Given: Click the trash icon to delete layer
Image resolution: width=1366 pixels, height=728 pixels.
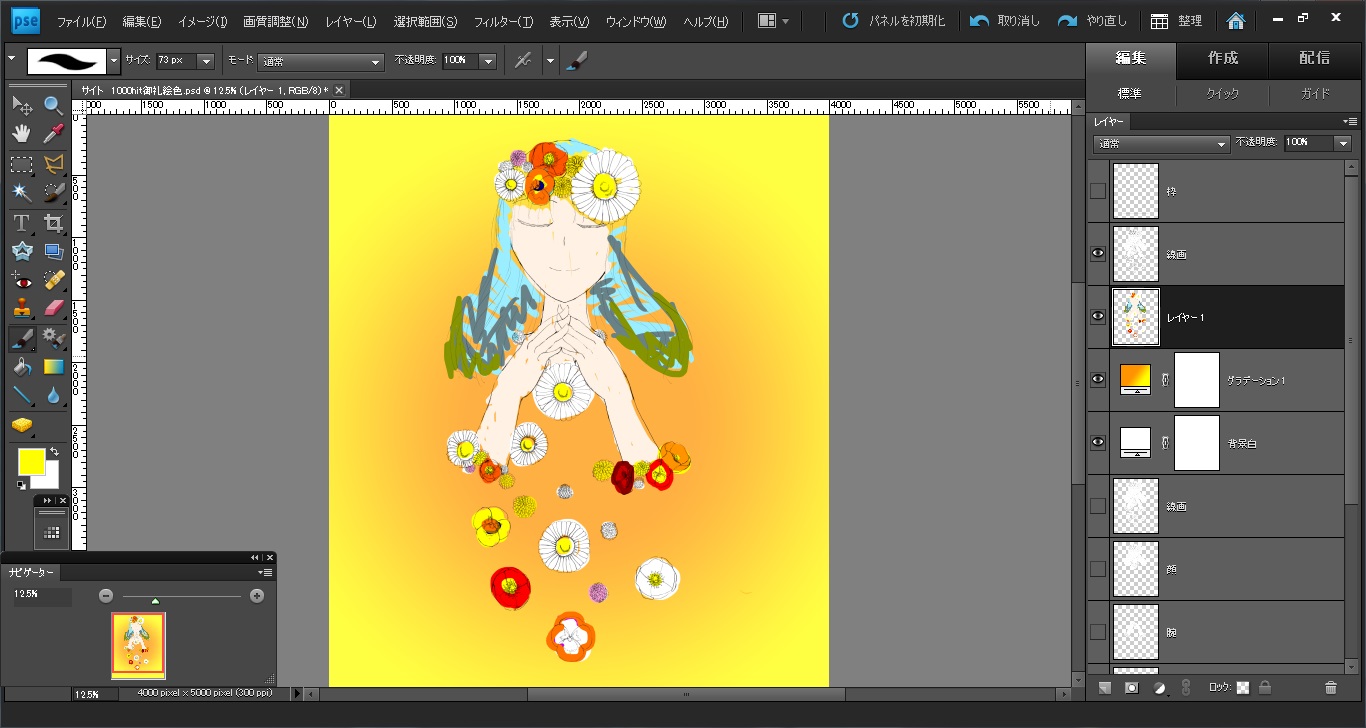Looking at the screenshot, I should 1330,688.
